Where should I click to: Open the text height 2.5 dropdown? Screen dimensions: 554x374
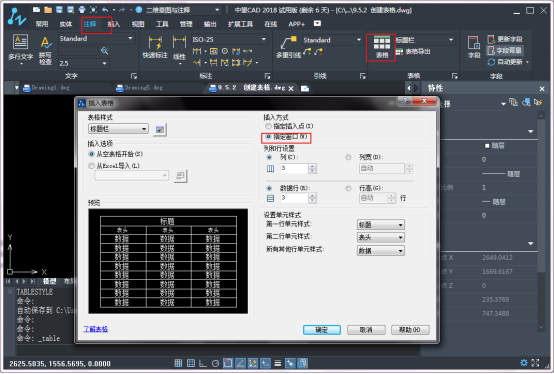click(84, 63)
